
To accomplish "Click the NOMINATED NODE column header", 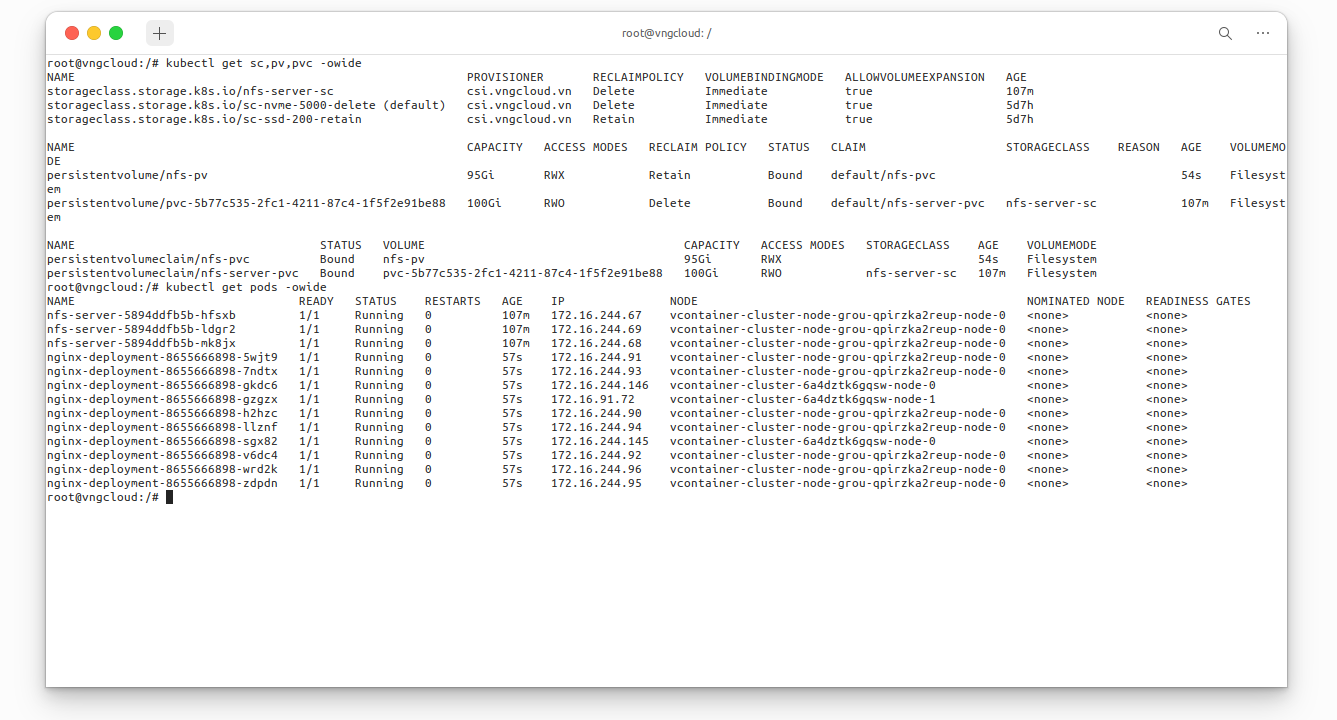I will 1075,301.
